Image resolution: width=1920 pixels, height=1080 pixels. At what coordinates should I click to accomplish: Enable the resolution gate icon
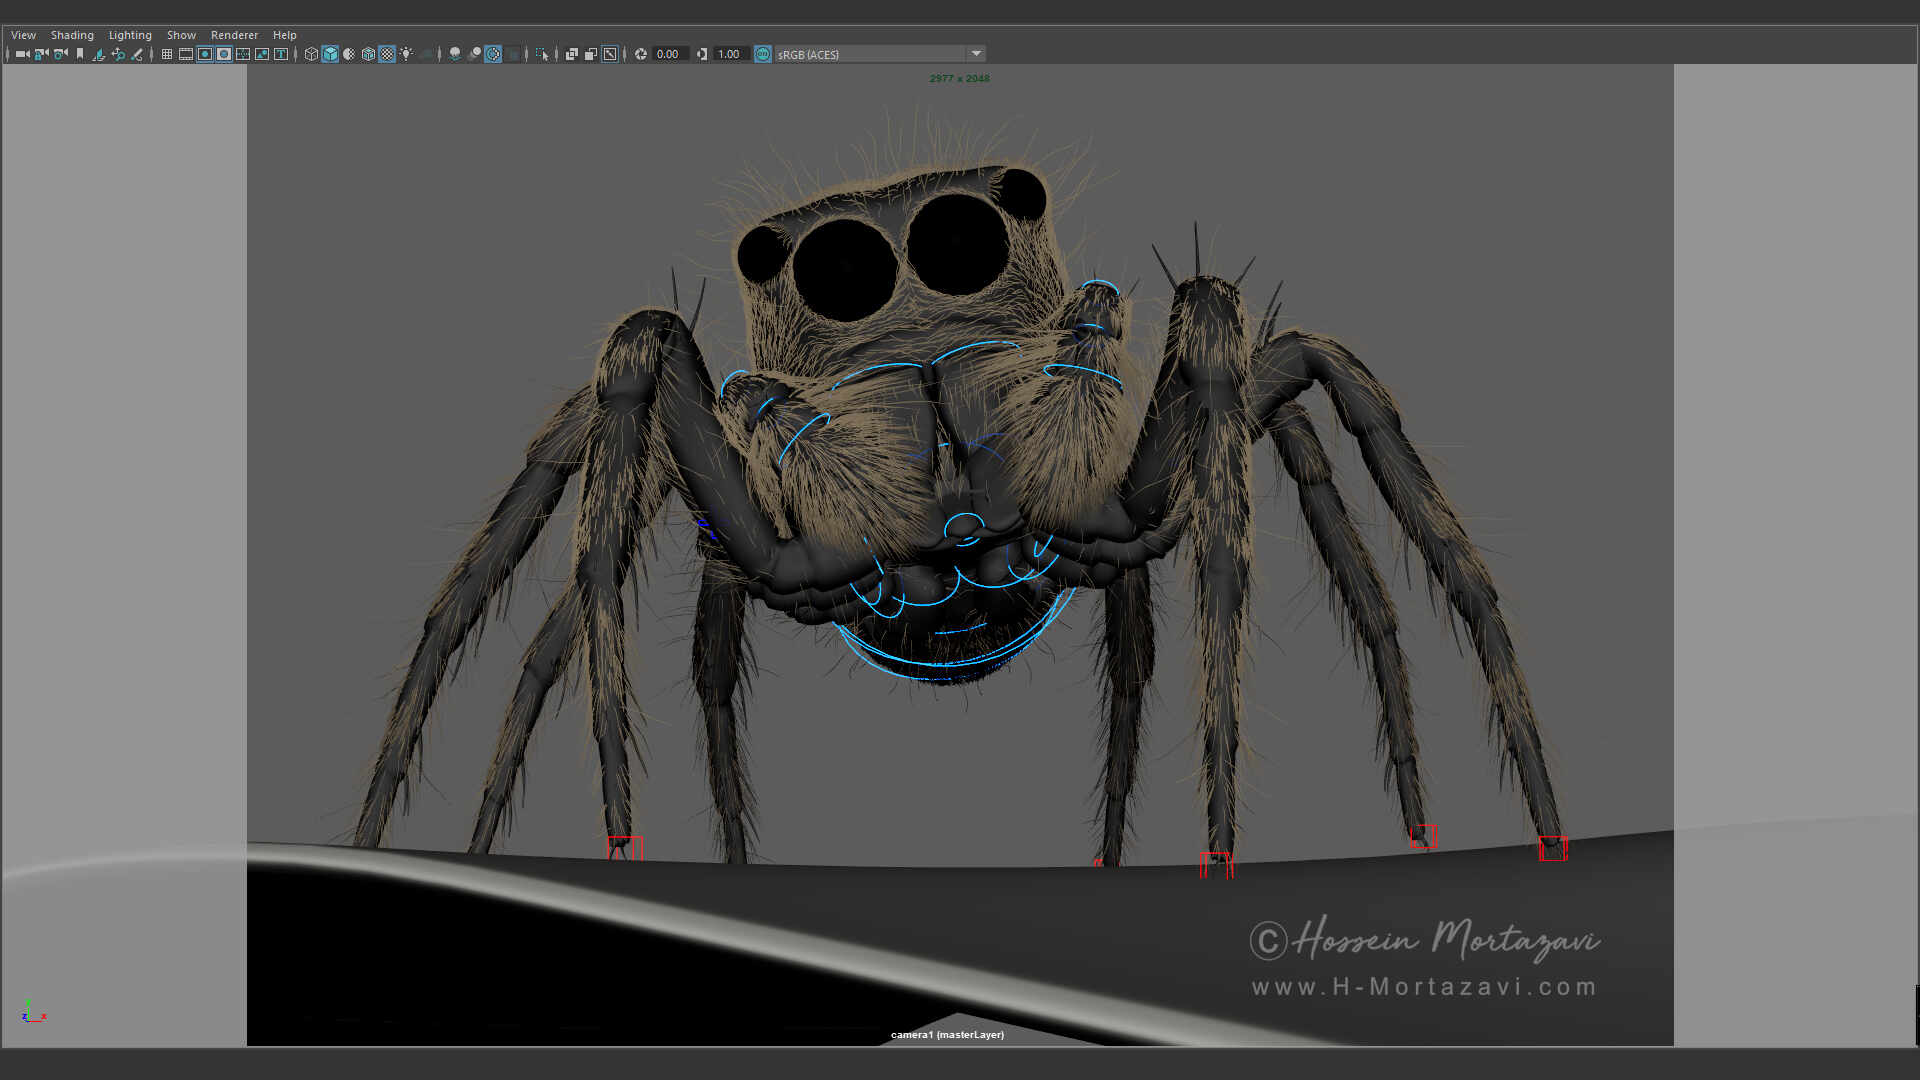[x=205, y=54]
